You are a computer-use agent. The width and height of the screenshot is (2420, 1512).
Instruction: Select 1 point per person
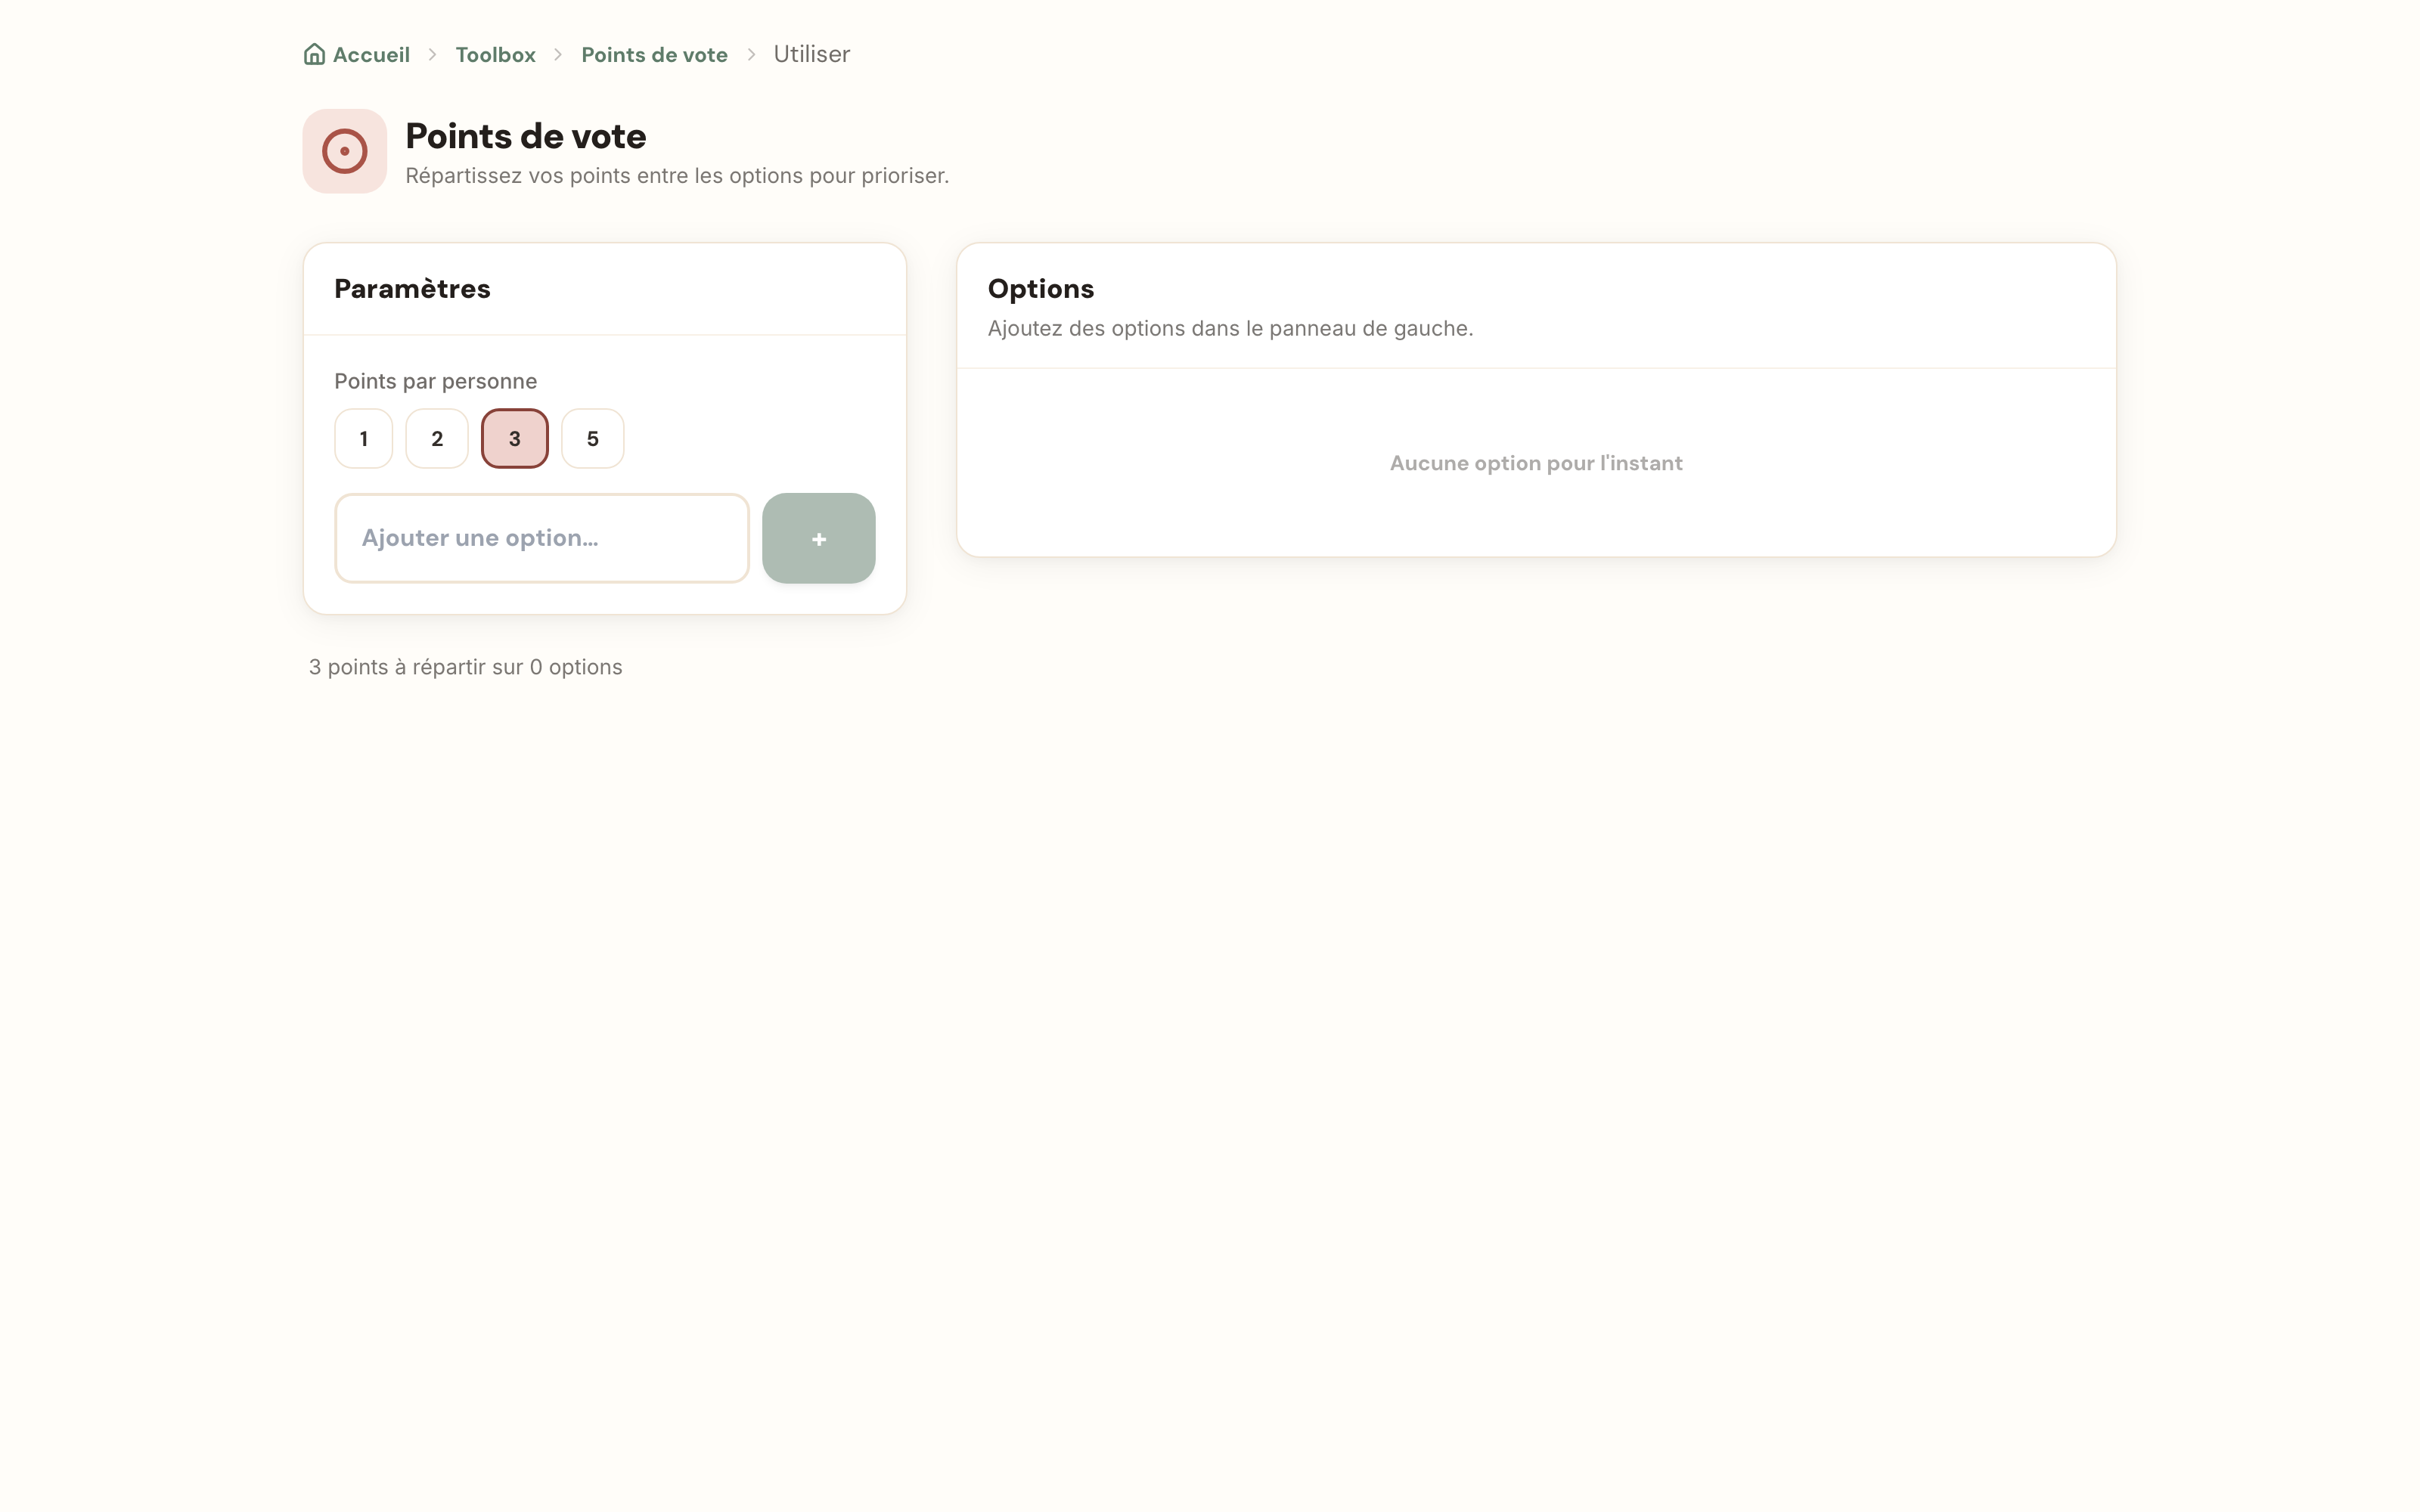[363, 438]
